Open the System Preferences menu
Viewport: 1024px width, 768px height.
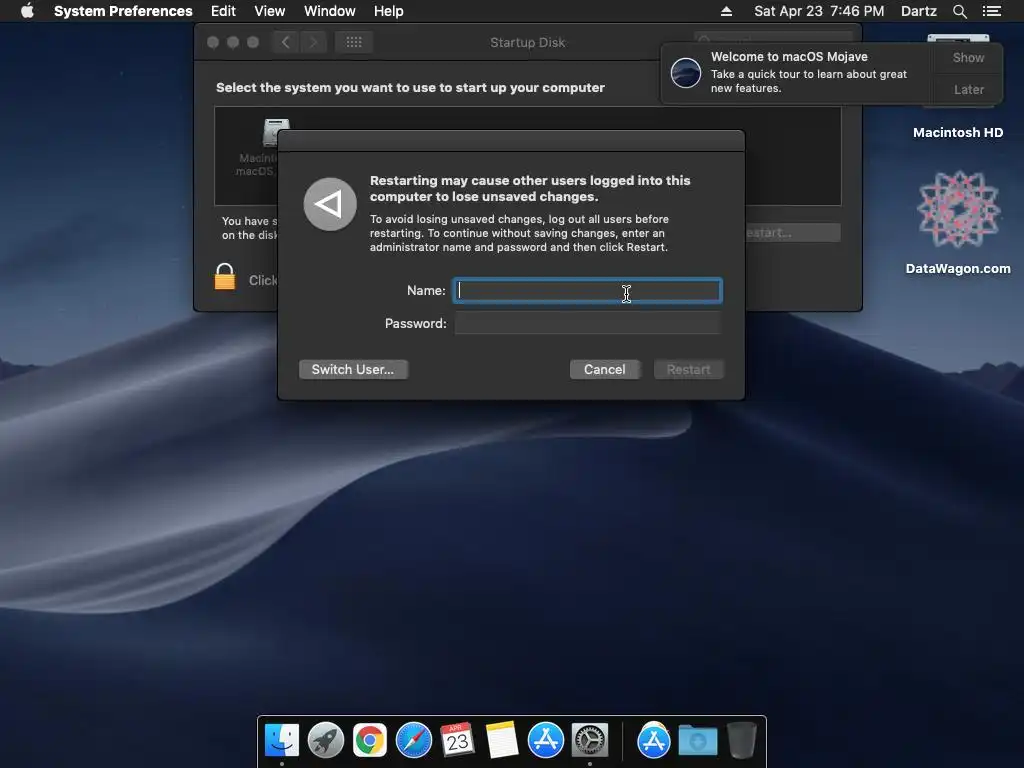(123, 11)
